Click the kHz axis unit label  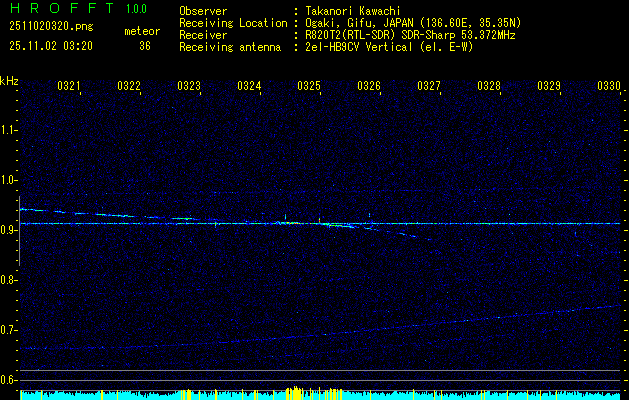coord(9,80)
